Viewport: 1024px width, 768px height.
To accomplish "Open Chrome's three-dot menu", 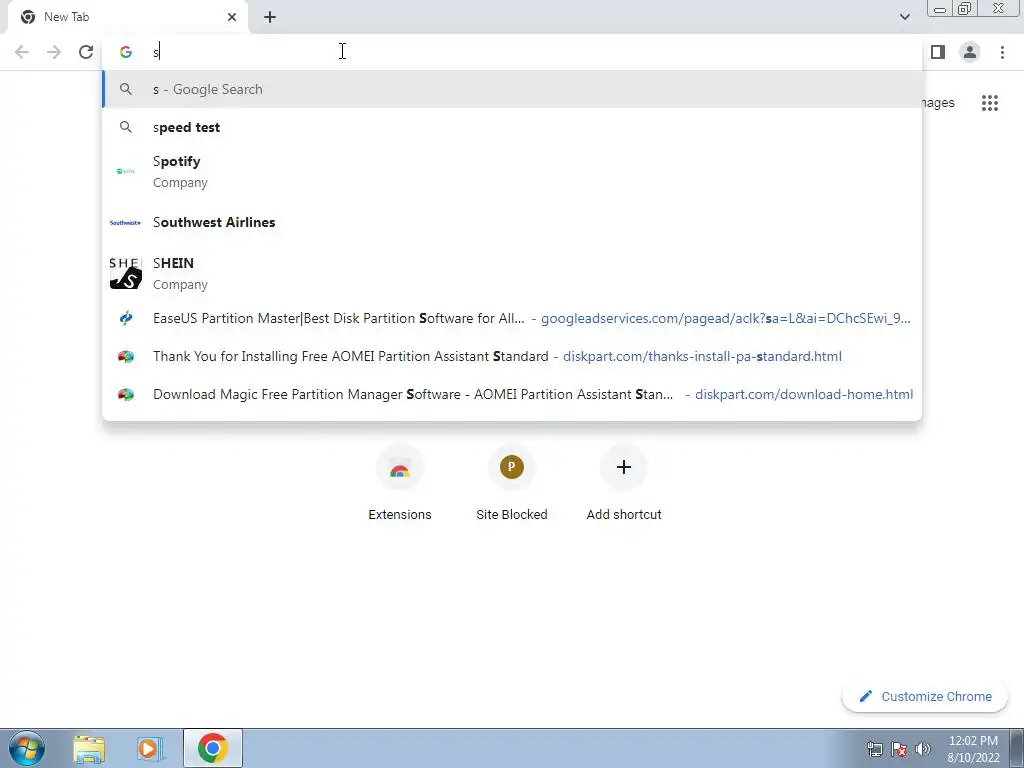I will [x=1002, y=52].
